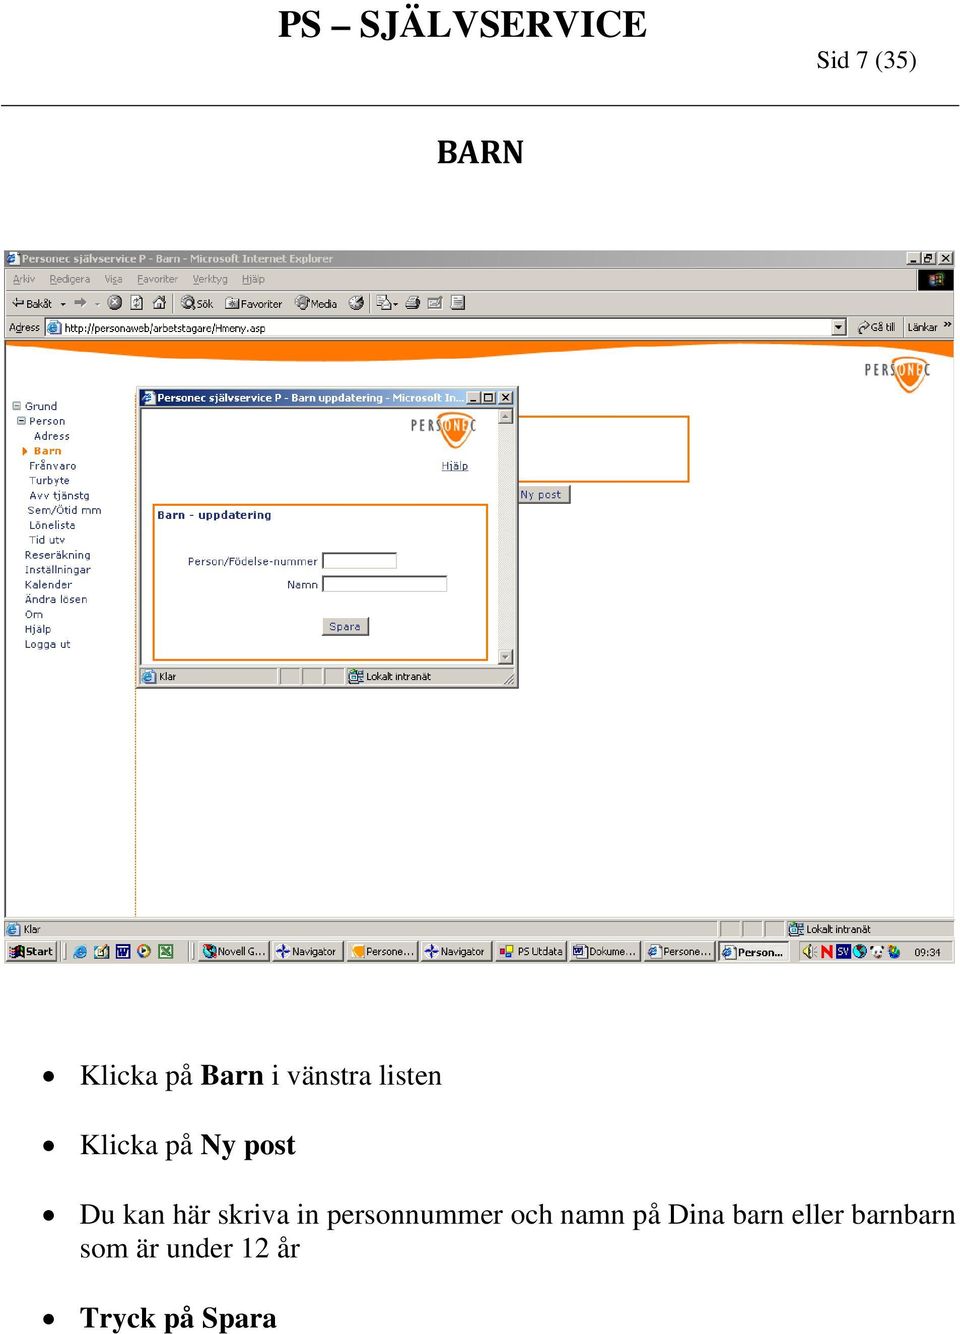This screenshot has width=960, height=1334.
Task: Open the Windows Start button
Action: (x=31, y=951)
